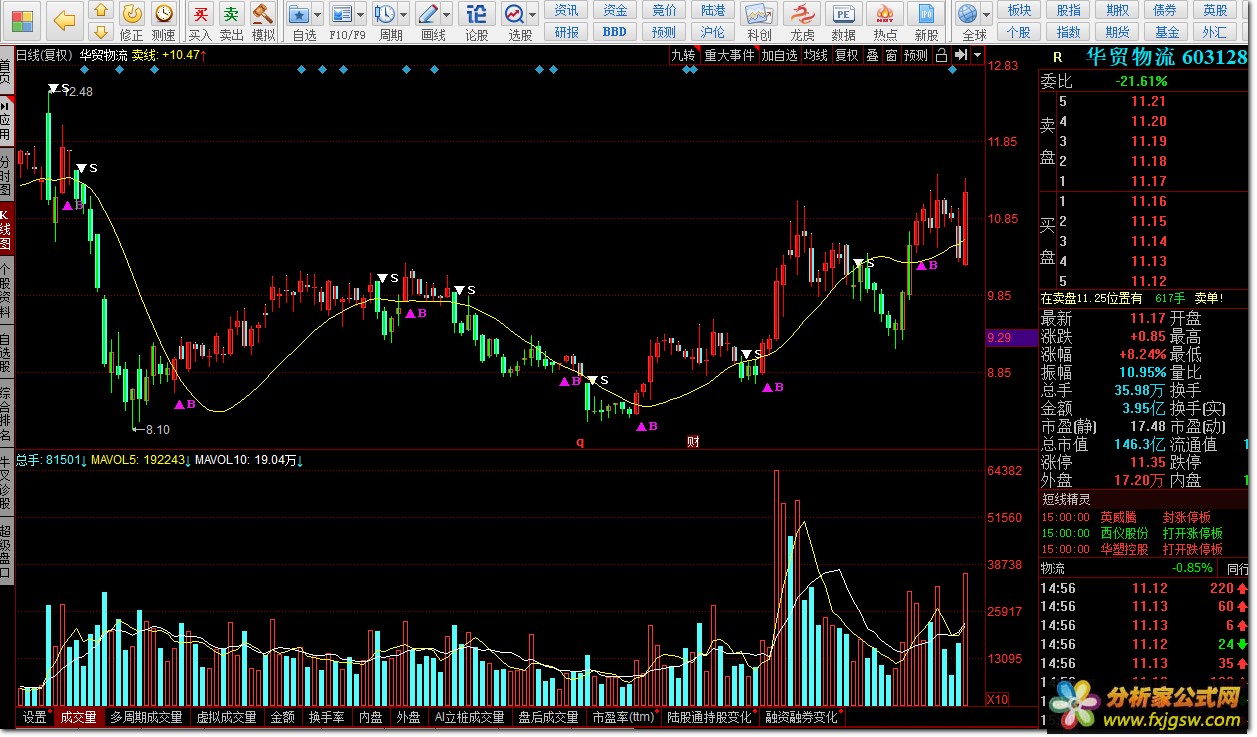Expand the F10/F9 dropdown arrow
The image size is (1257, 737).
point(361,16)
